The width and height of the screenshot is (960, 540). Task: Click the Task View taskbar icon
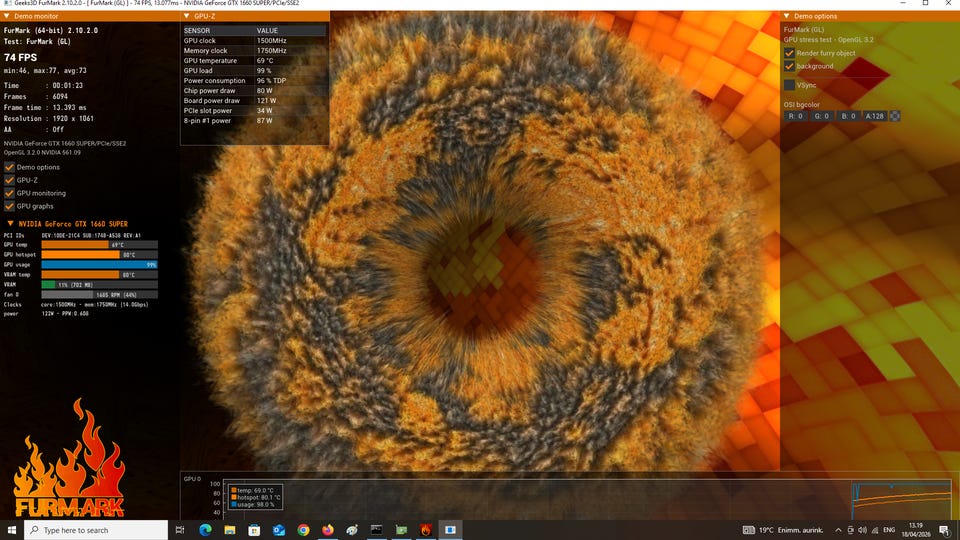coord(180,530)
